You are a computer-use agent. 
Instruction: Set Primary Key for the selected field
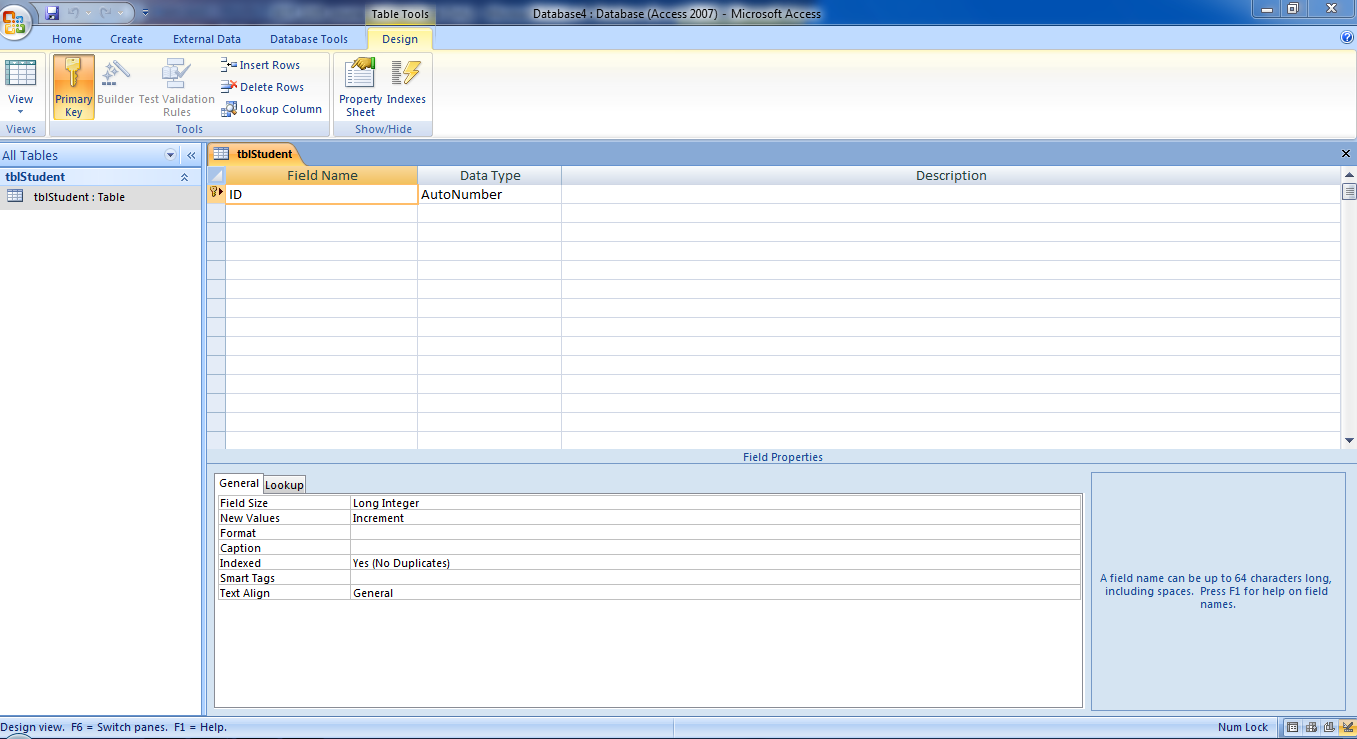(73, 87)
